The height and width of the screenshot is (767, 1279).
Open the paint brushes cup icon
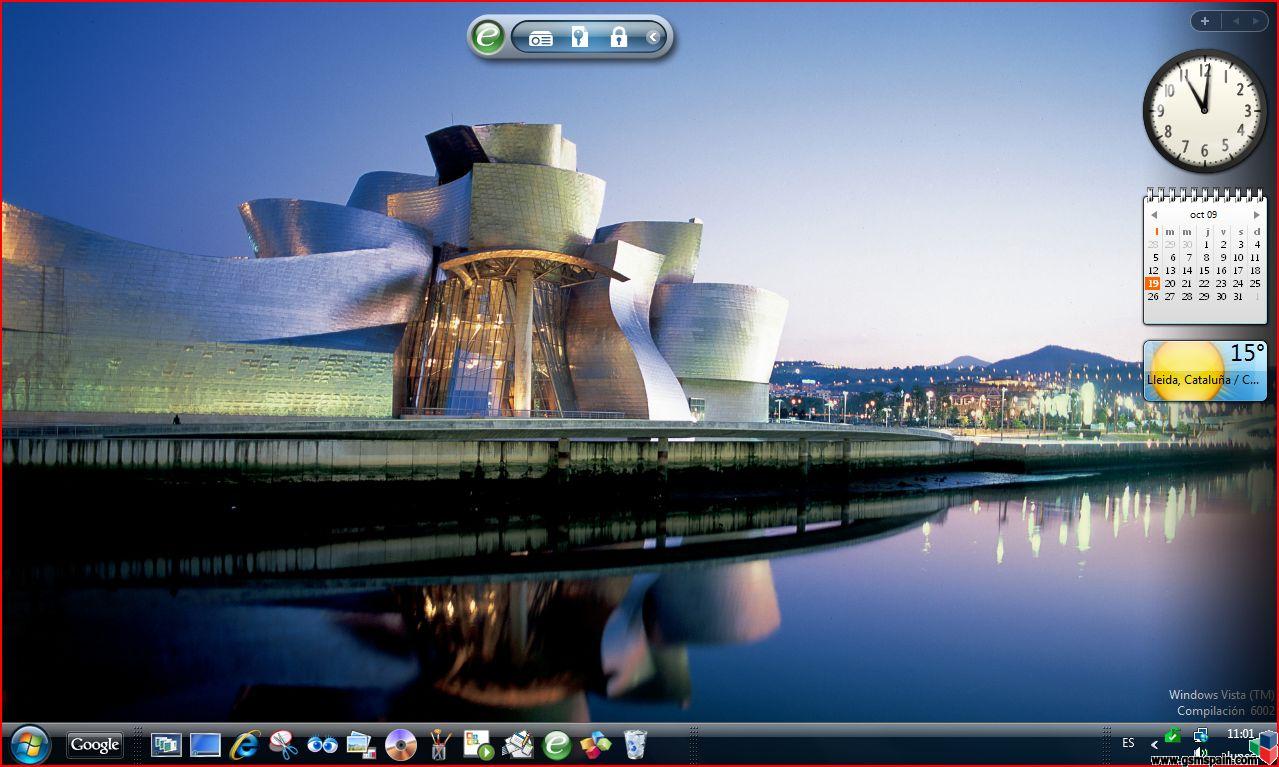[439, 745]
